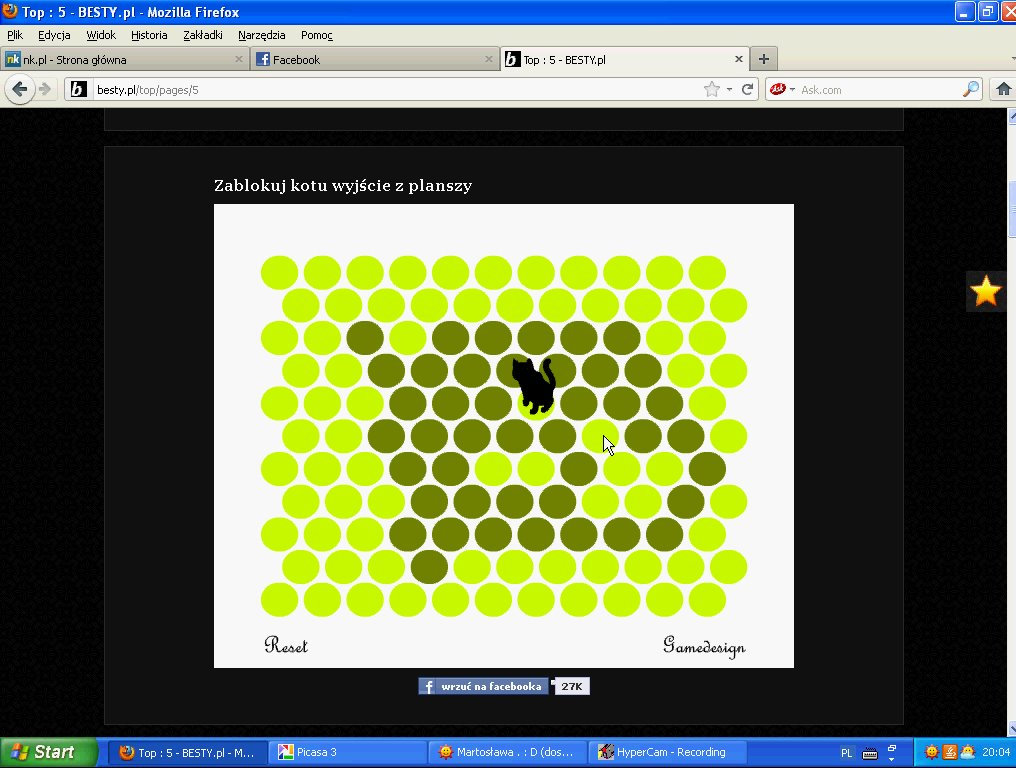Open the Plik menu

15,35
